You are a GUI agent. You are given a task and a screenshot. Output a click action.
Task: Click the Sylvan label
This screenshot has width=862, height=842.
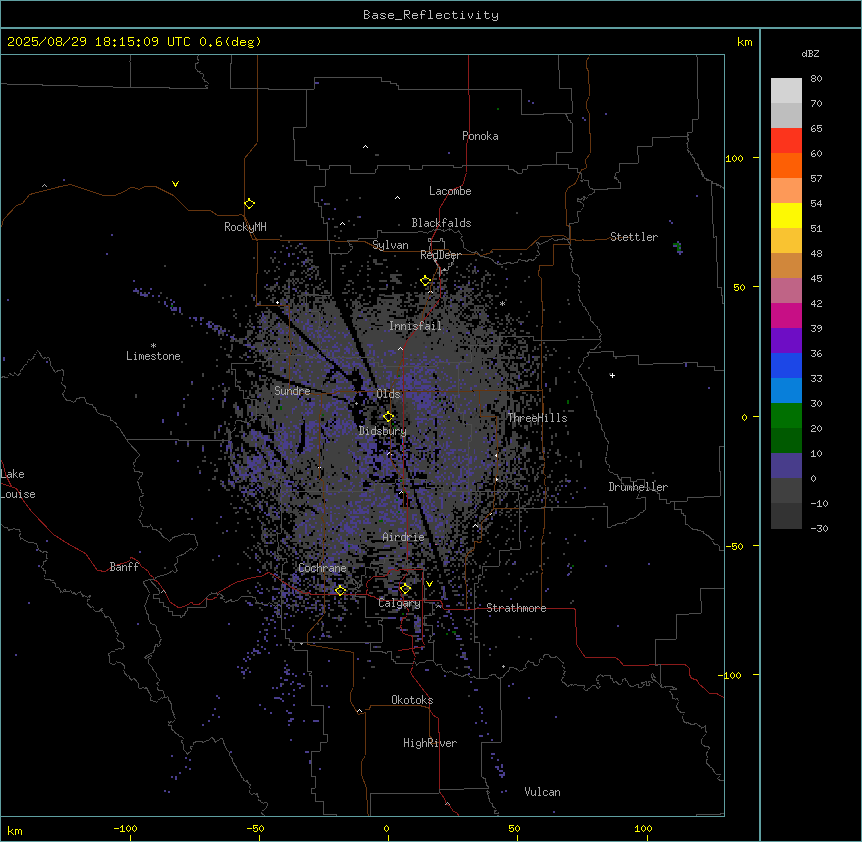pyautogui.click(x=390, y=245)
